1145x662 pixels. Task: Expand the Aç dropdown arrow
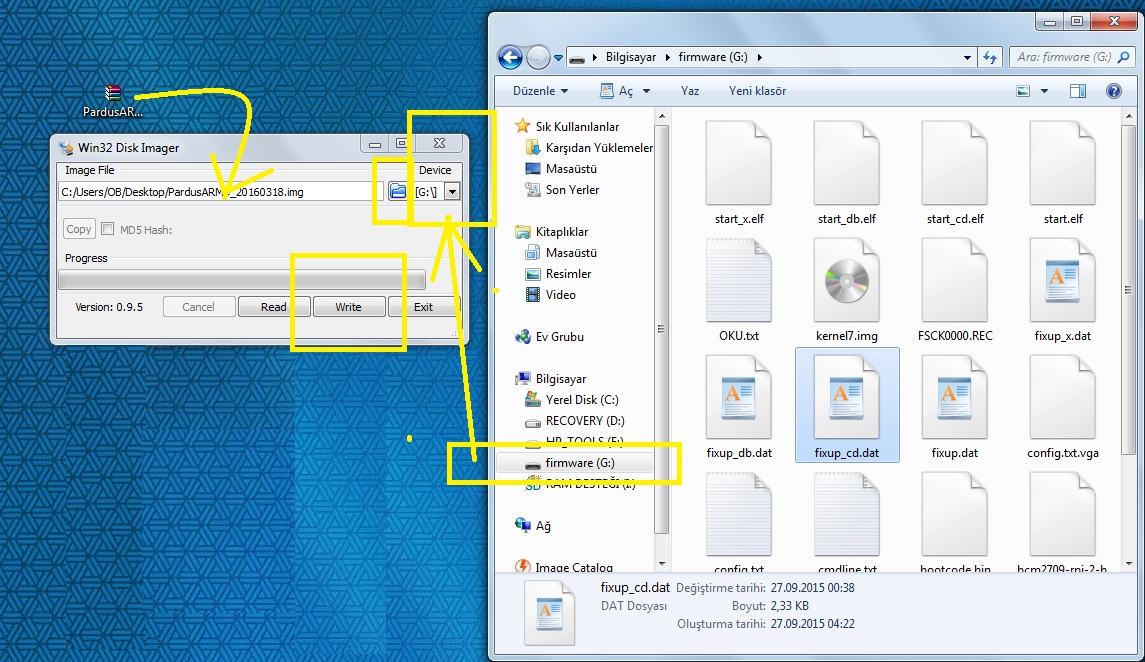click(646, 91)
